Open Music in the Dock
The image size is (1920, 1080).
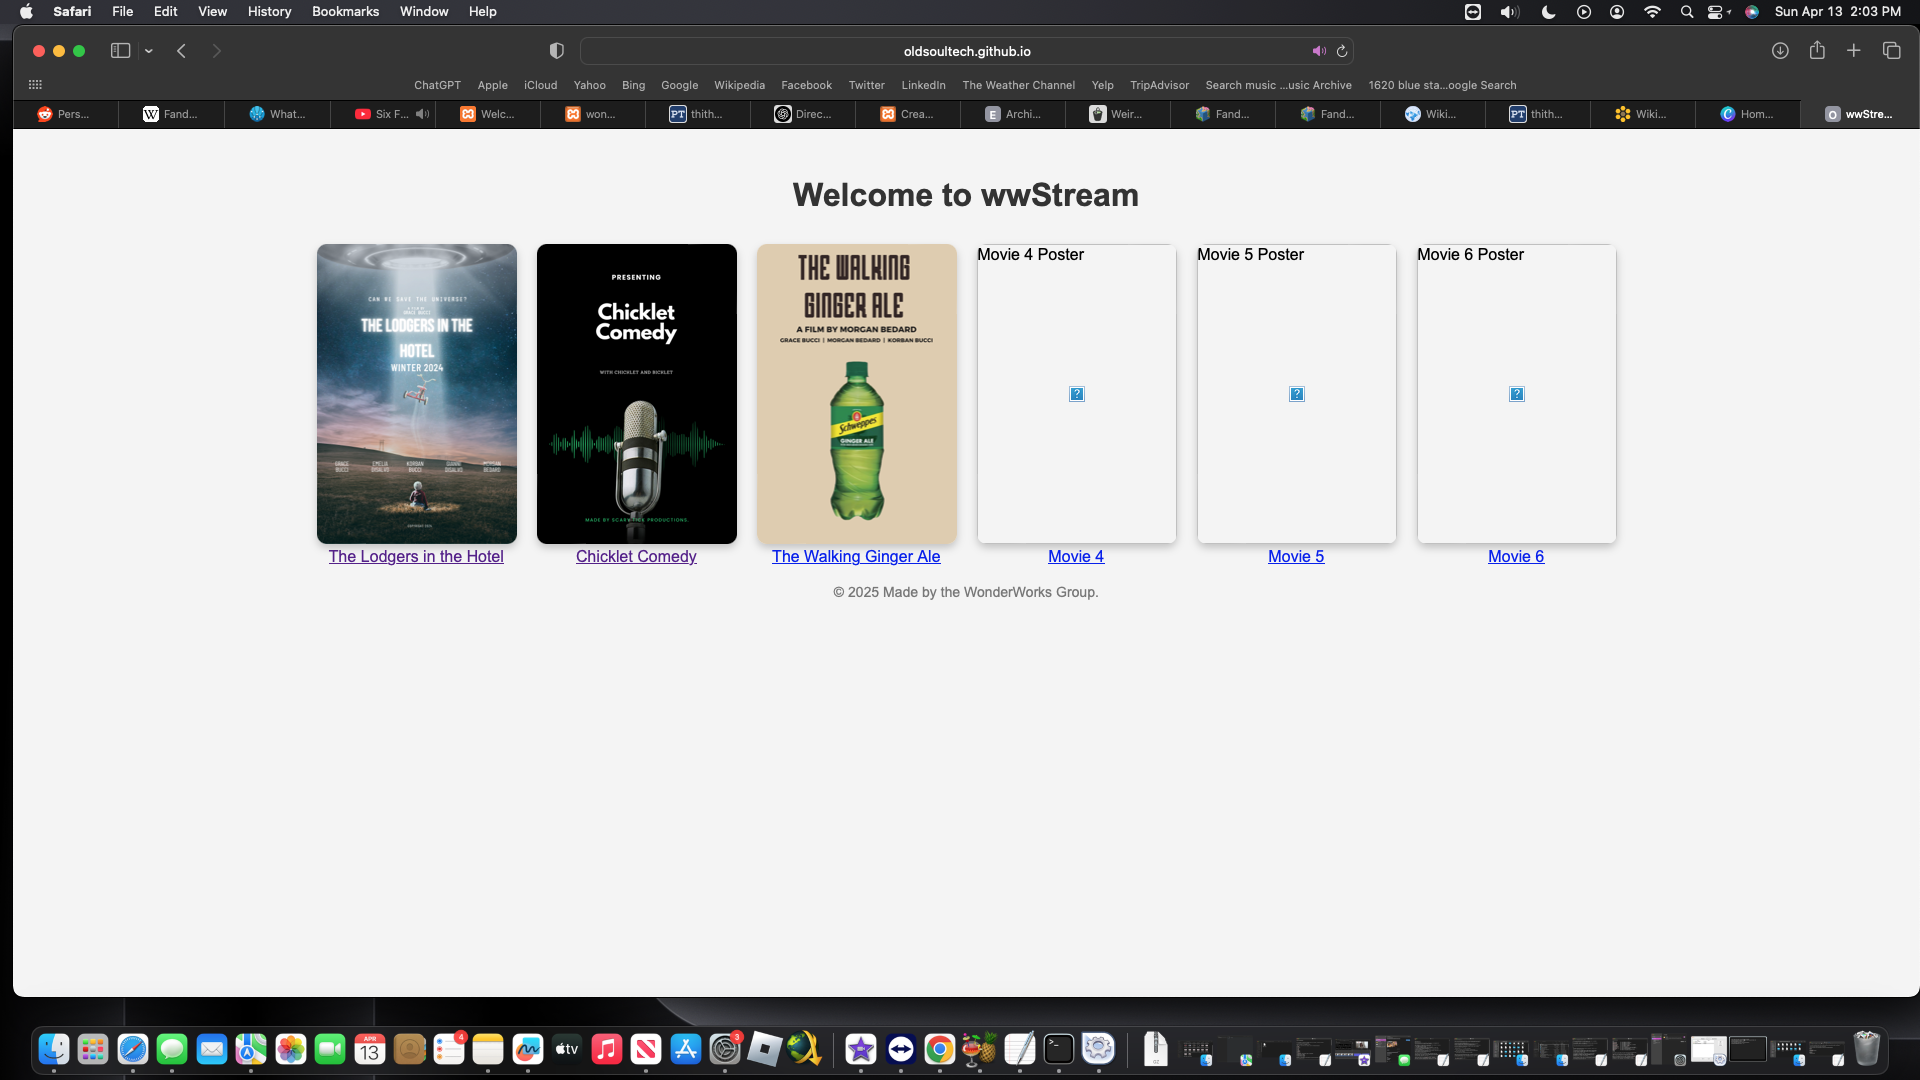pos(607,1049)
